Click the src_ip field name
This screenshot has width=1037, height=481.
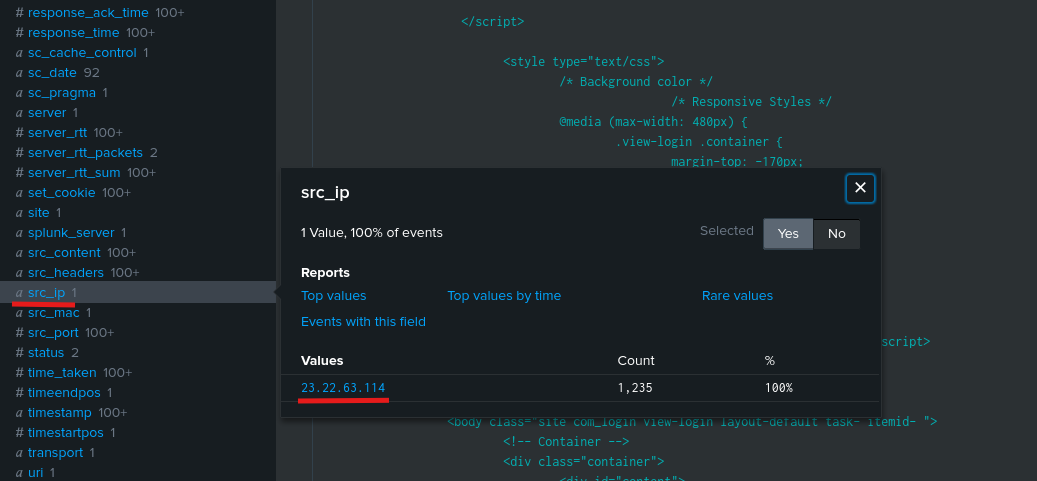tap(46, 292)
